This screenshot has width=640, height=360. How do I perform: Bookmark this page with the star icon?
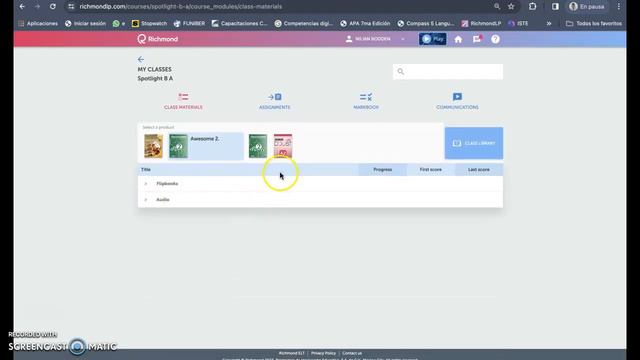511,7
